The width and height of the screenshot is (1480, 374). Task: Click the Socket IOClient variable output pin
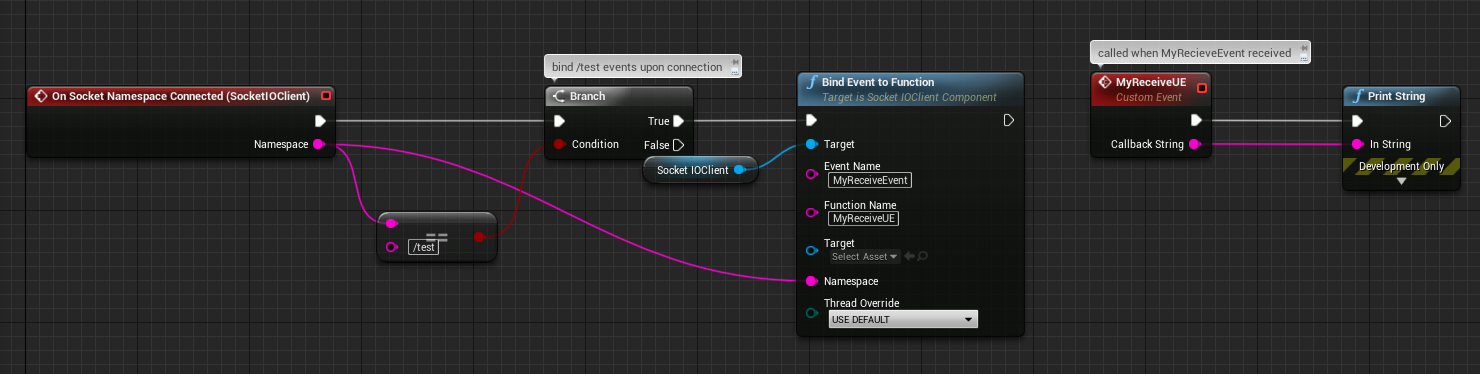click(x=739, y=170)
